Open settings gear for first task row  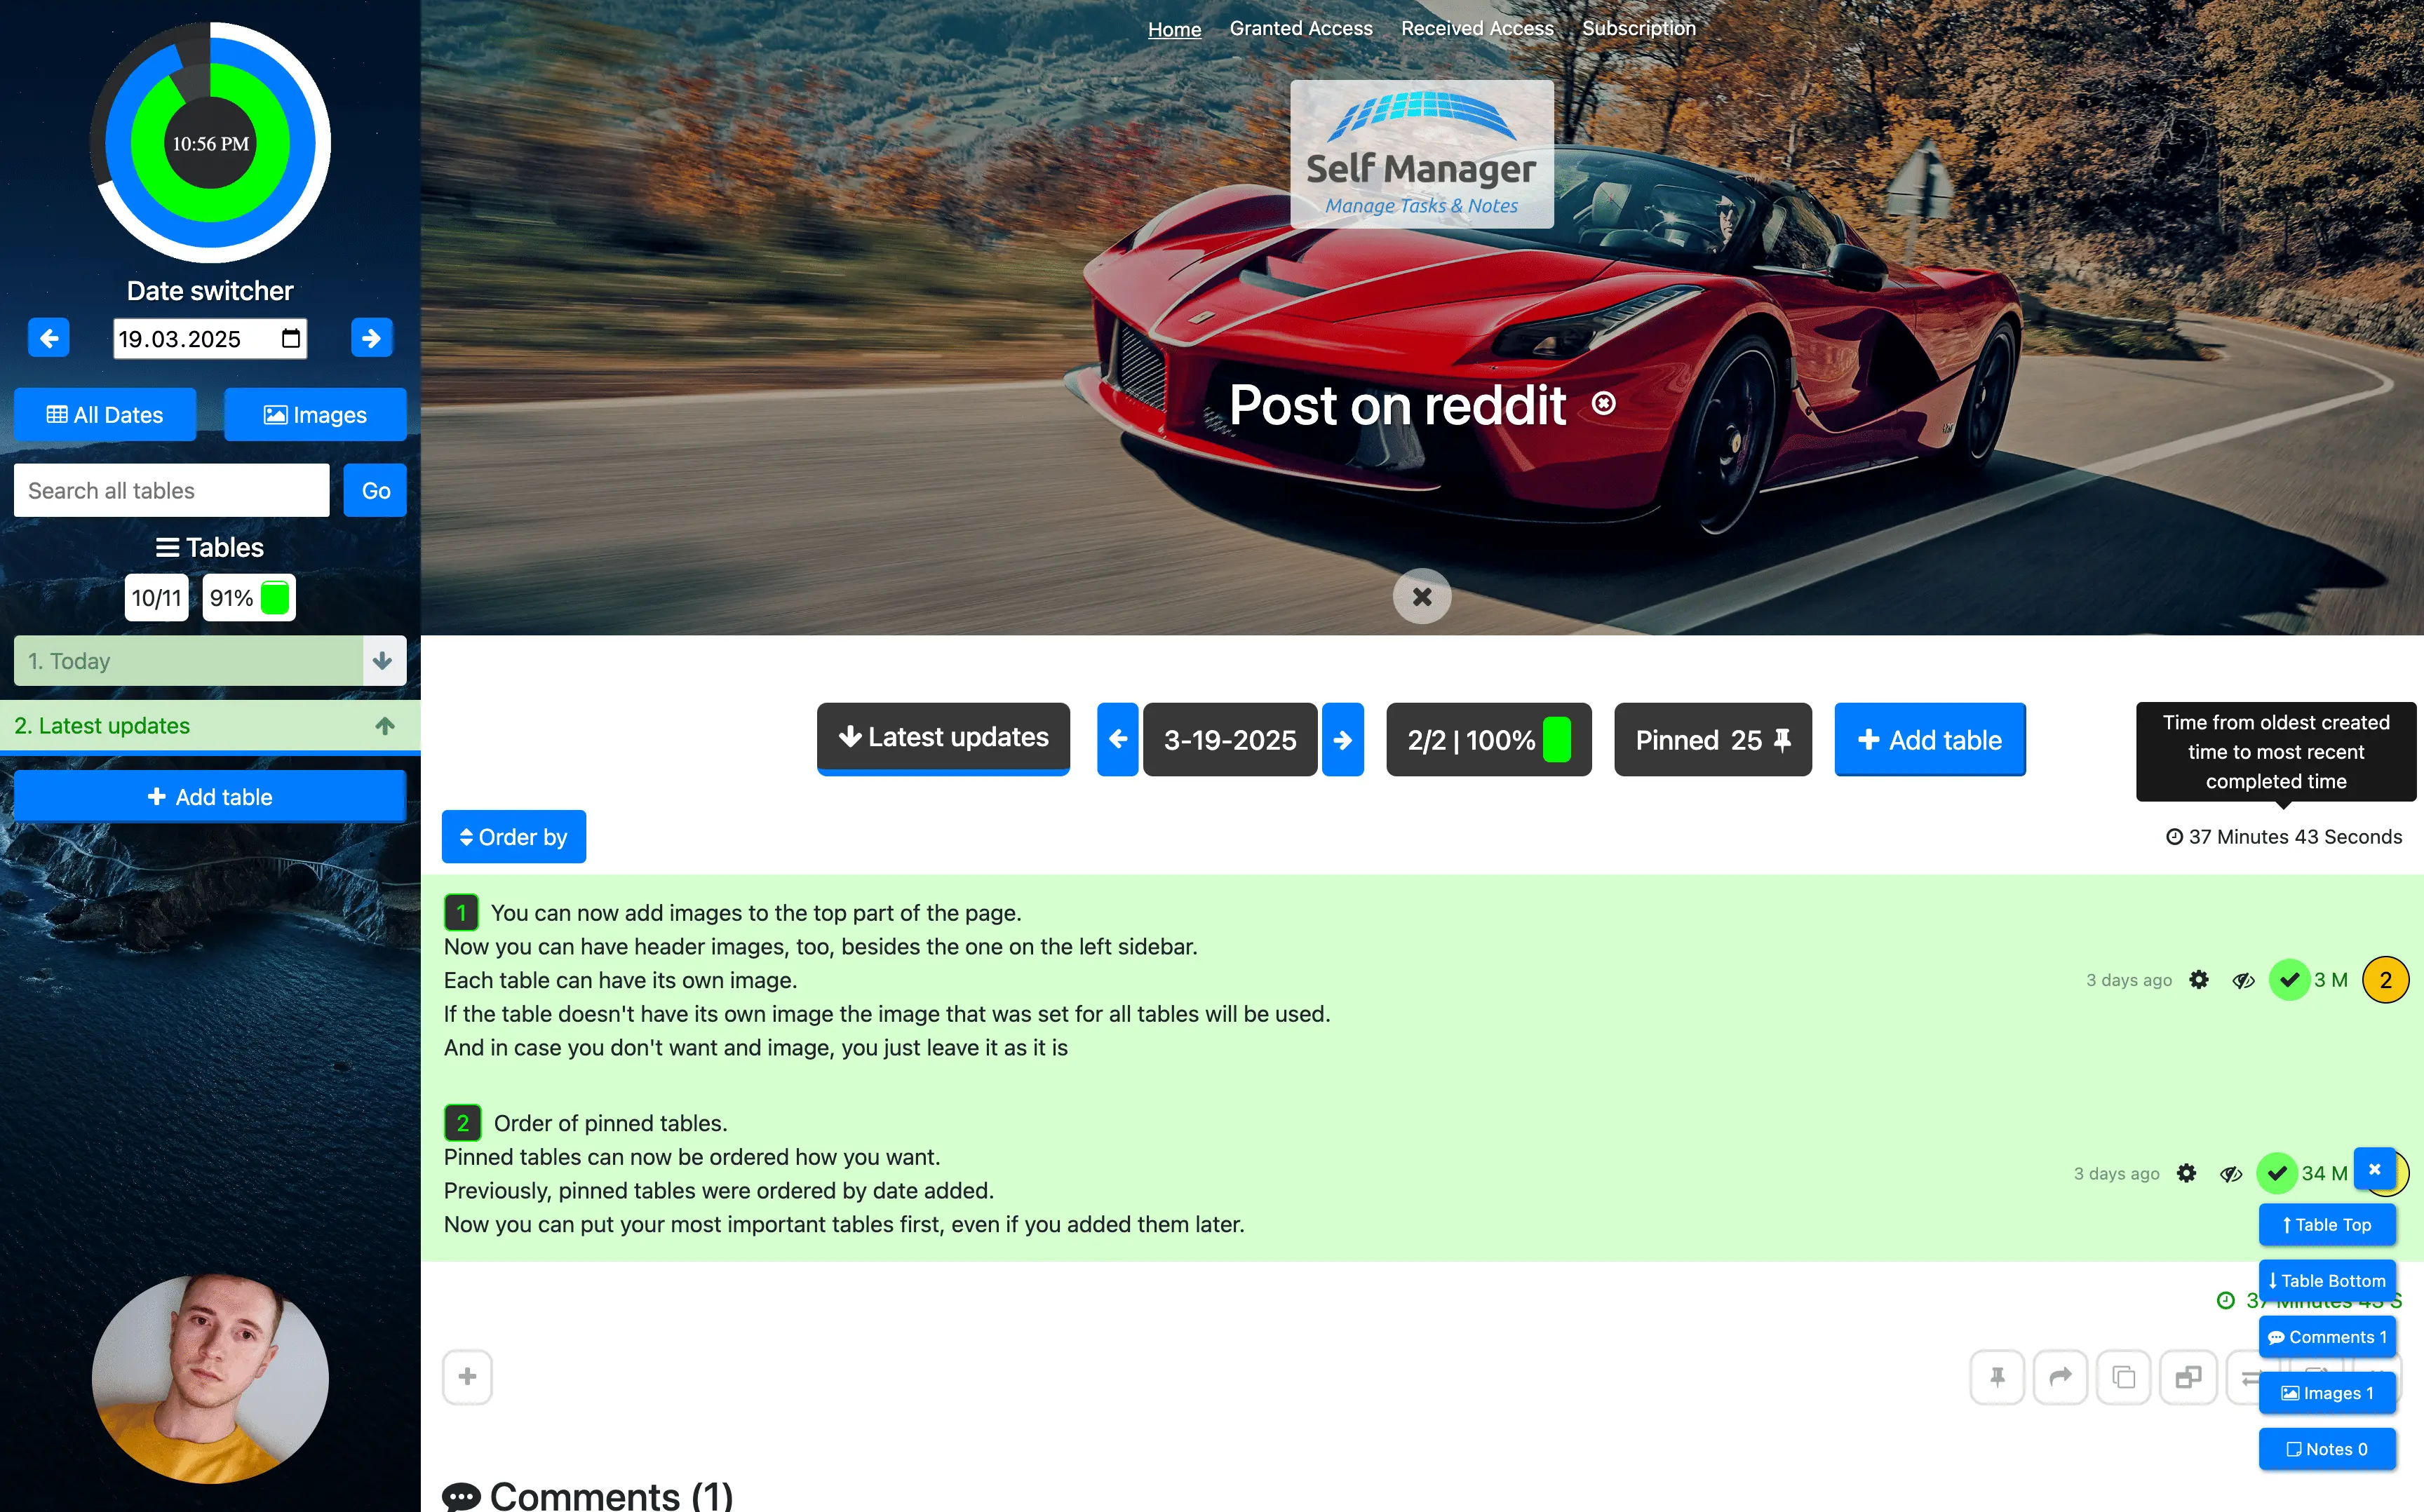pos(2198,980)
